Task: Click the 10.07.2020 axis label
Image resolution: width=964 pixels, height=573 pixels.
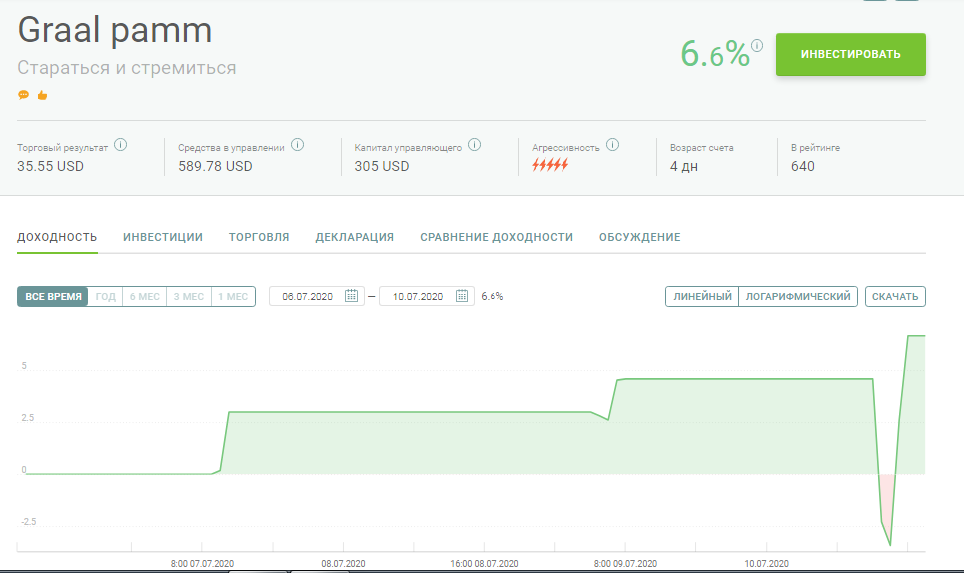Action: click(766, 563)
